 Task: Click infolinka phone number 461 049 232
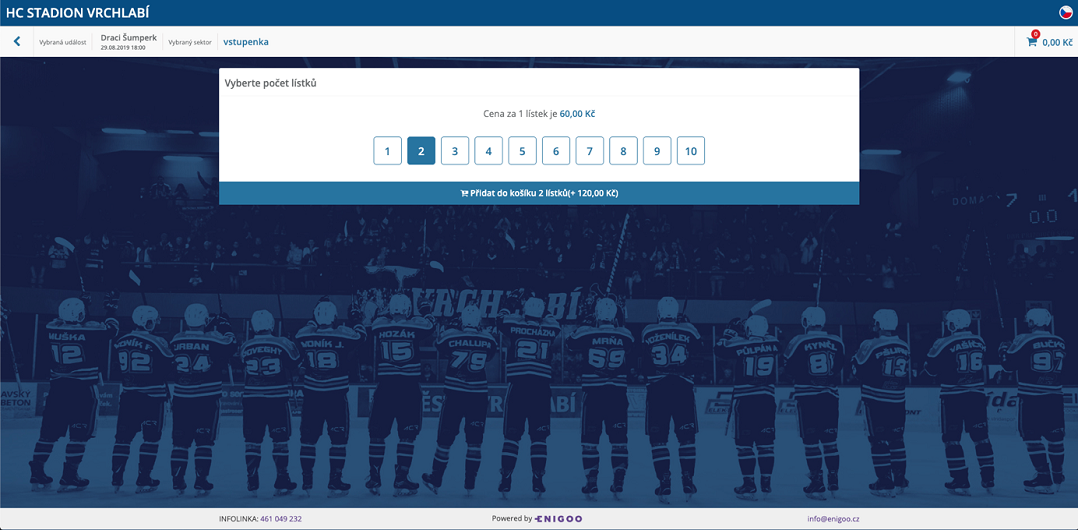pyautogui.click(x=281, y=519)
